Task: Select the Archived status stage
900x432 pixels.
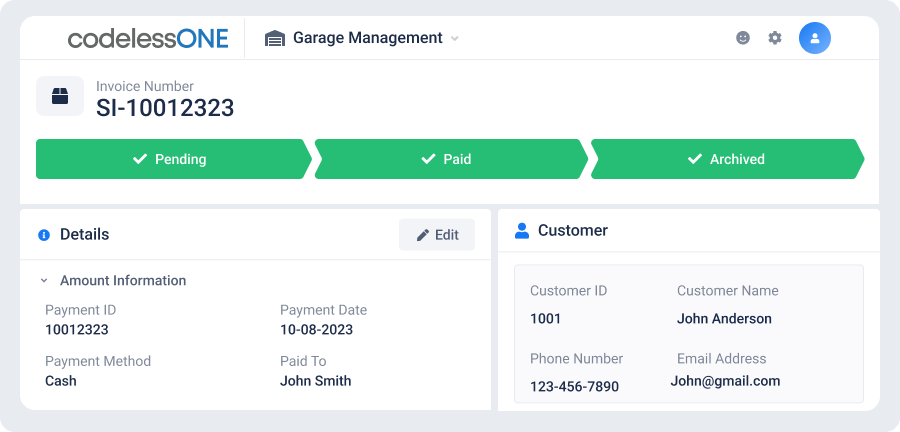Action: (x=727, y=159)
